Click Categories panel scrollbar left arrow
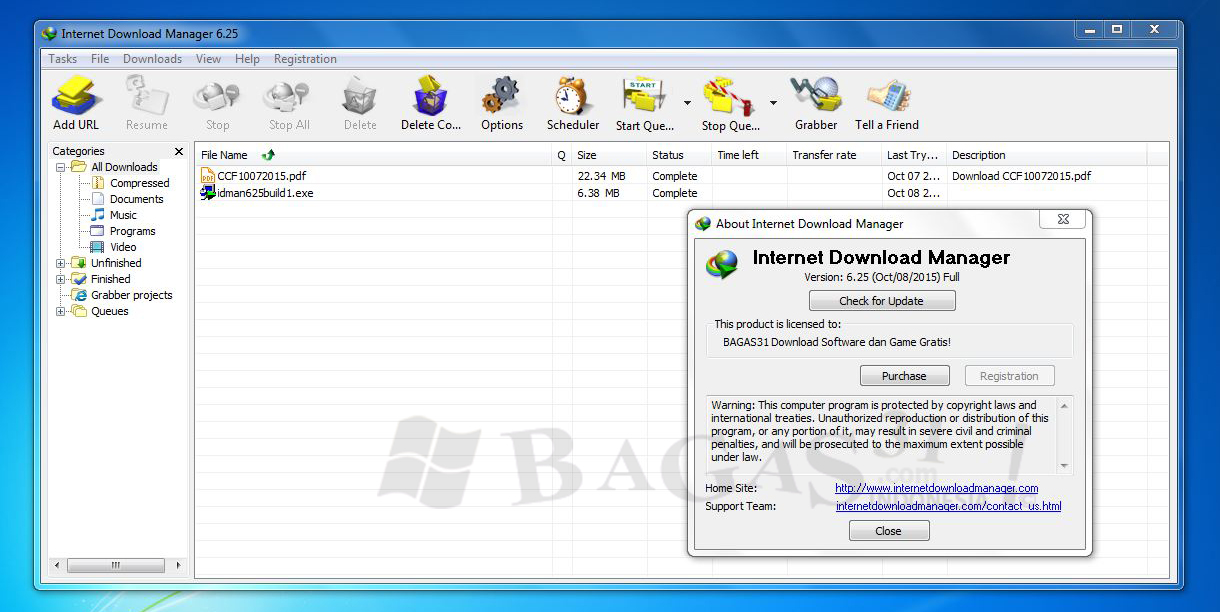Image resolution: width=1220 pixels, height=612 pixels. tap(57, 565)
